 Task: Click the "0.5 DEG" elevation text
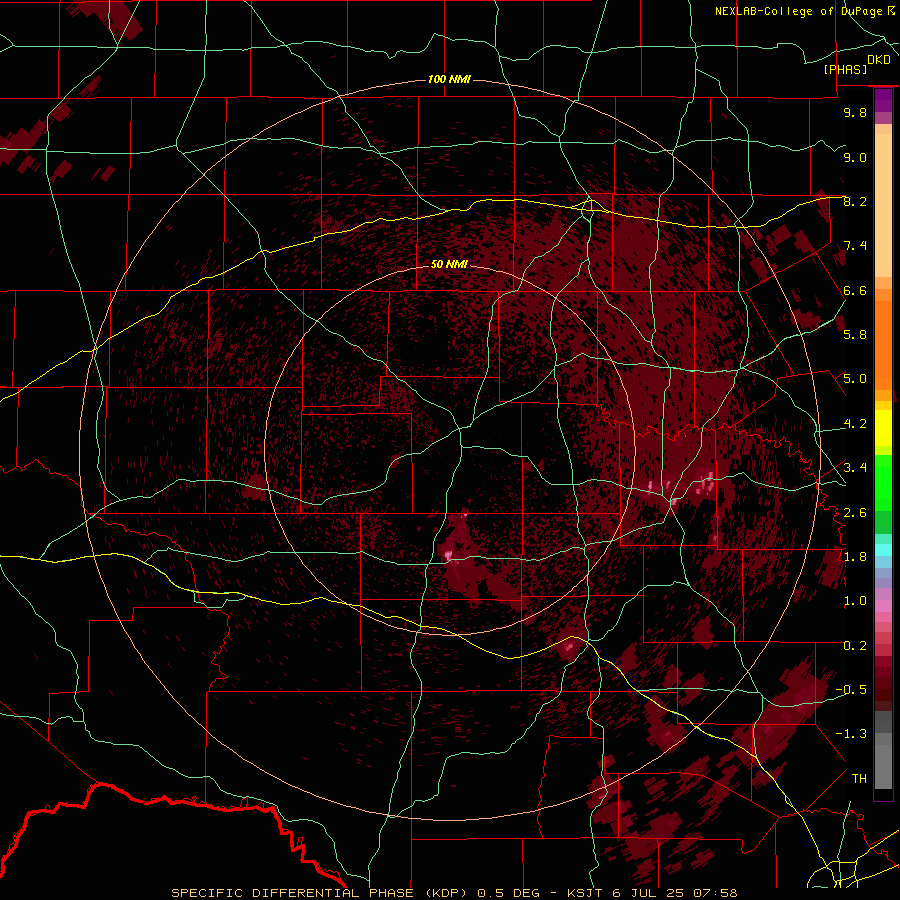coord(509,893)
